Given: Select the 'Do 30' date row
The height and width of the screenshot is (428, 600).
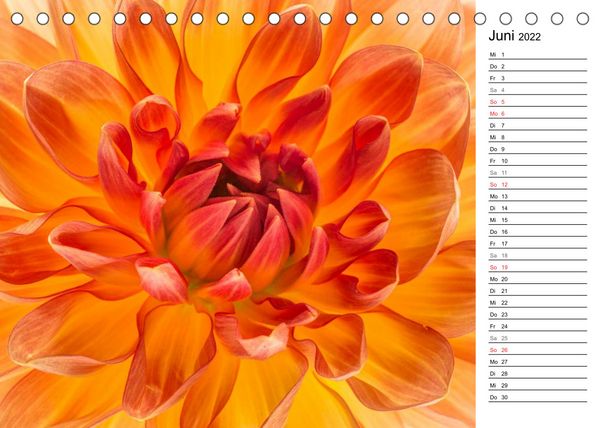Looking at the screenshot, I should point(538,397).
